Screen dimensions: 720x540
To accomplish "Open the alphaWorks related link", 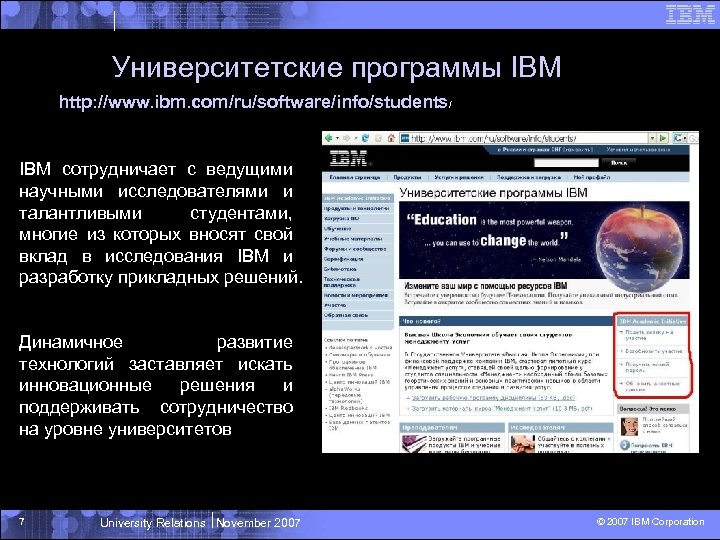I will click(x=347, y=395).
